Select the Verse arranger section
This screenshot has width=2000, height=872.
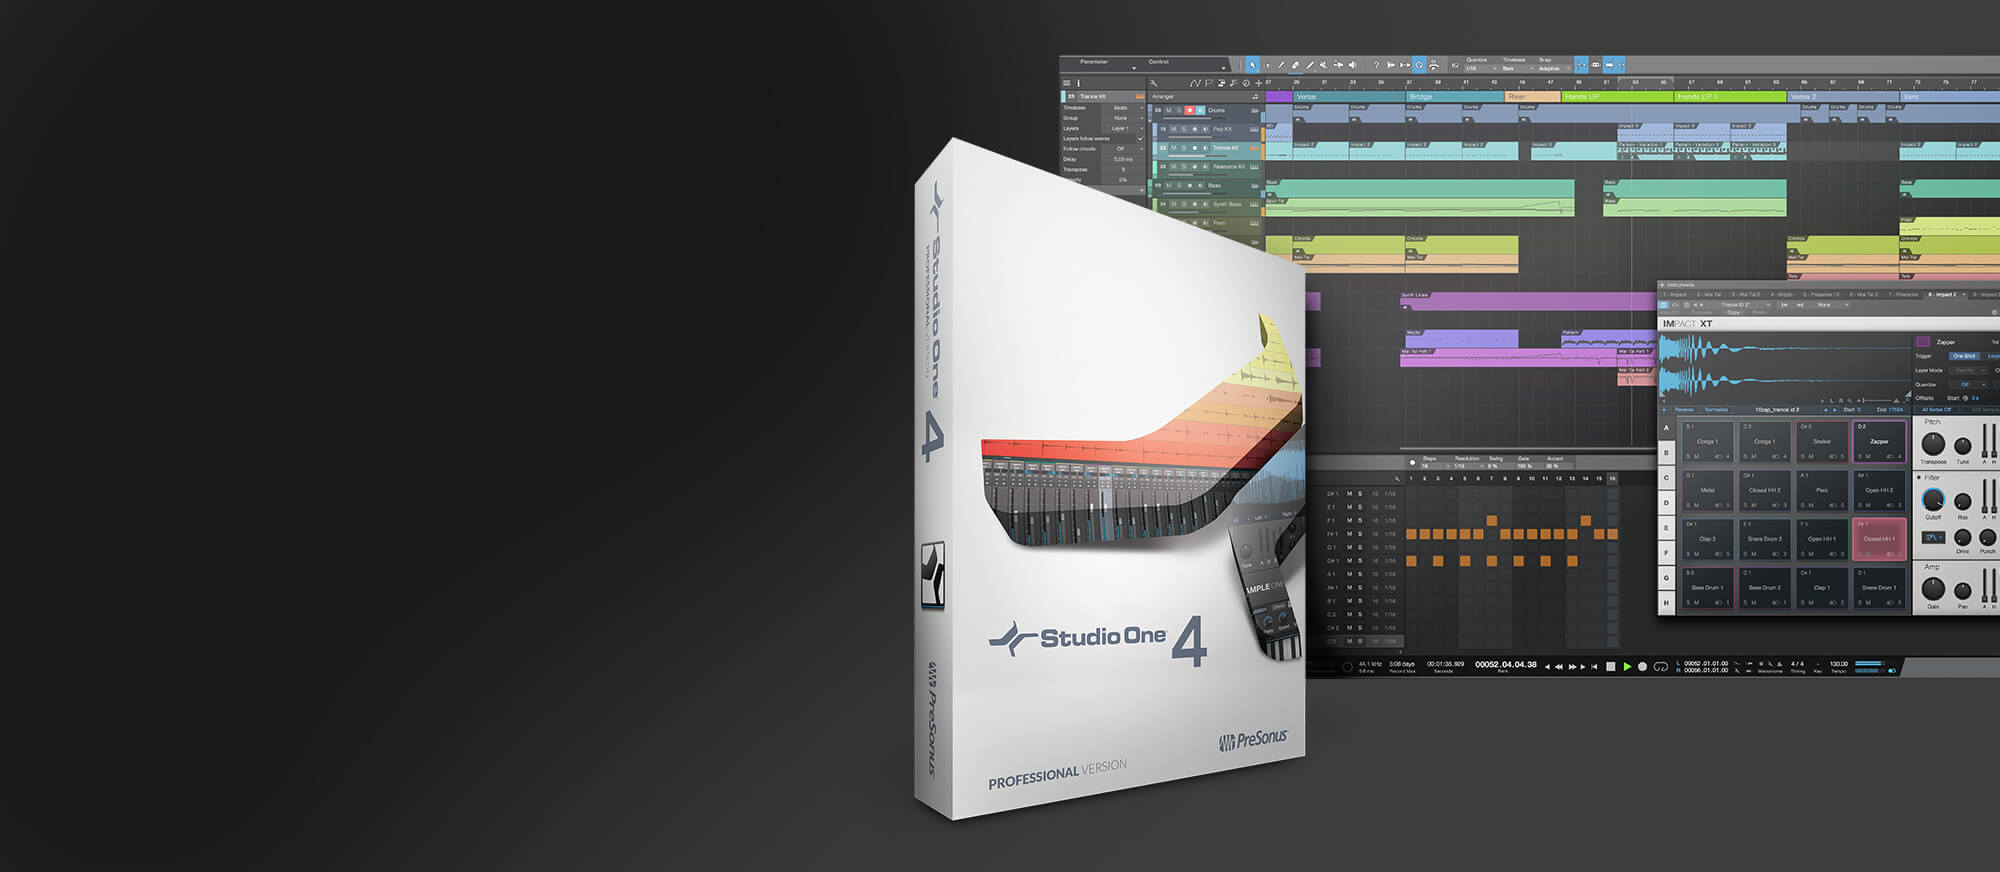pos(1349,97)
